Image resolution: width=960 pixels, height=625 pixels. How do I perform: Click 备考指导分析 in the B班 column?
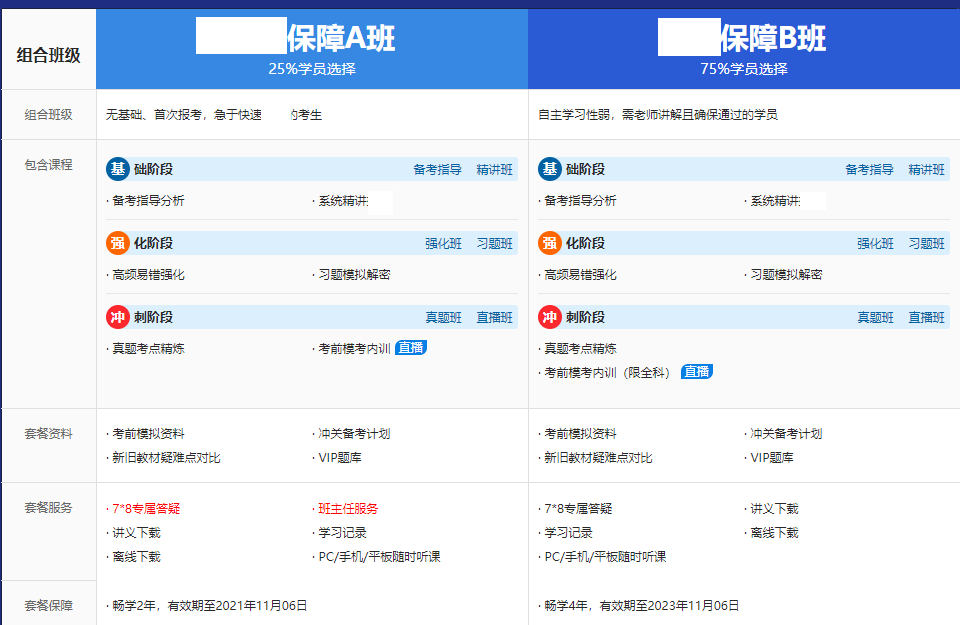[x=580, y=201]
